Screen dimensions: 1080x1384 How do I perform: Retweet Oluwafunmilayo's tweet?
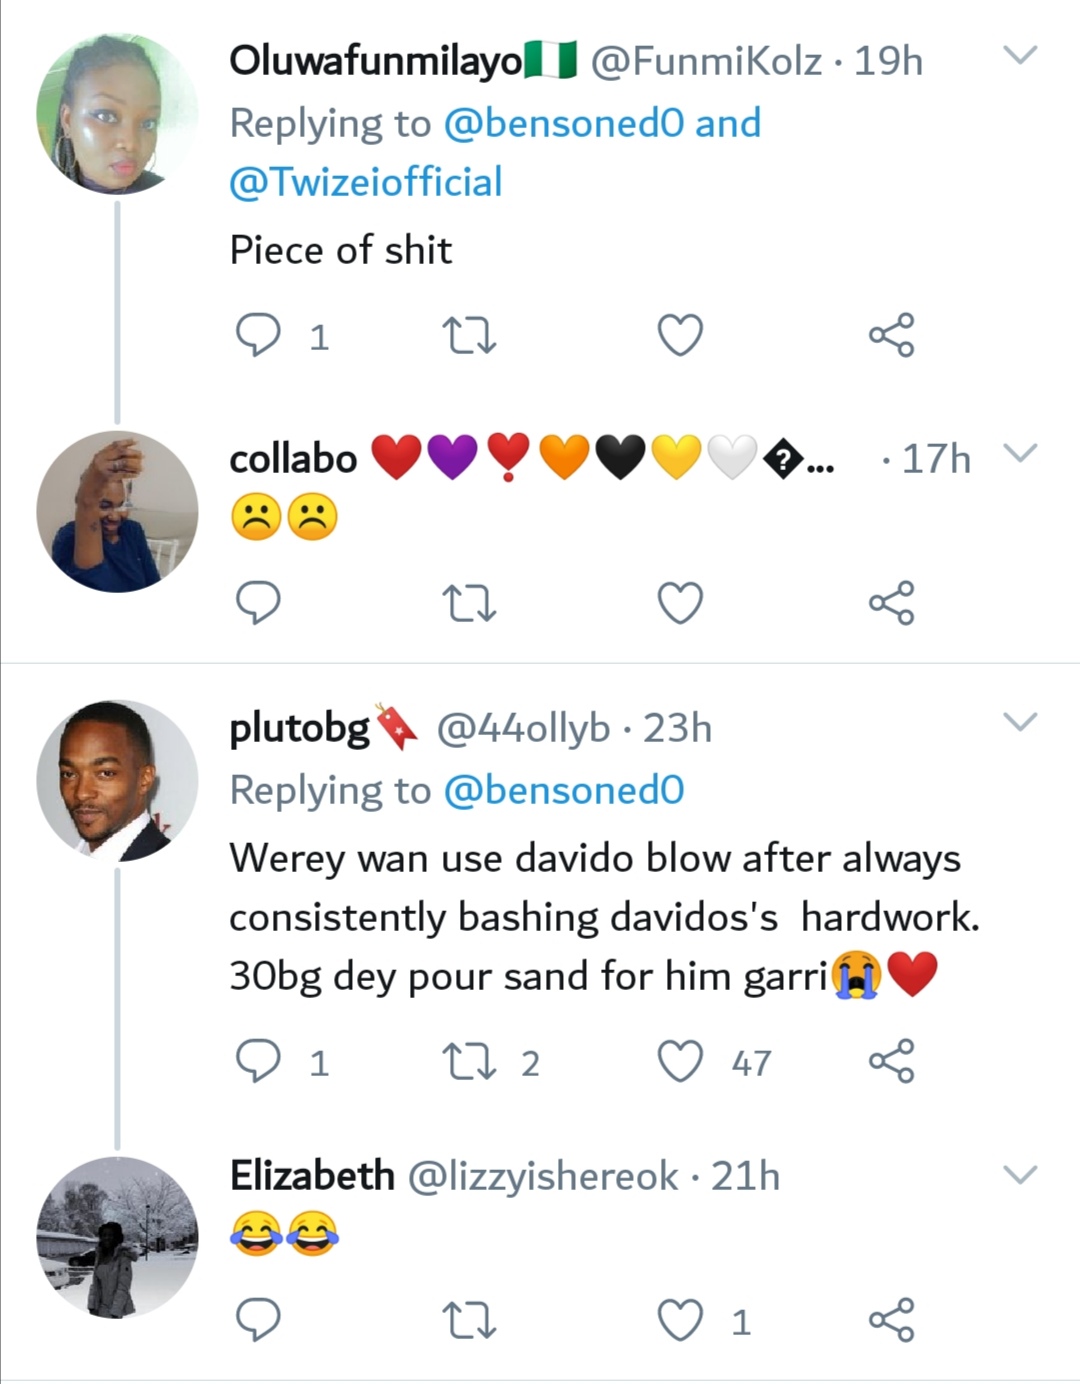pos(469,335)
